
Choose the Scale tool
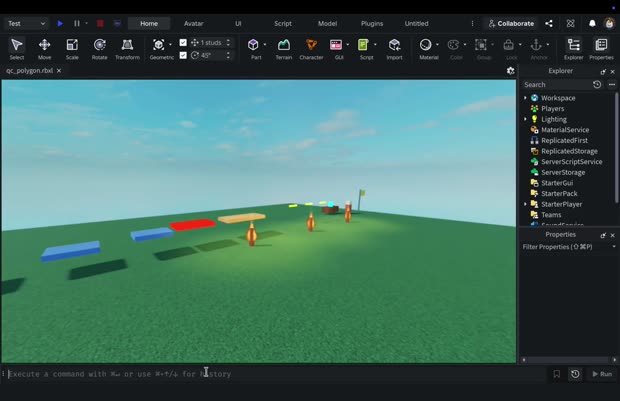72,49
